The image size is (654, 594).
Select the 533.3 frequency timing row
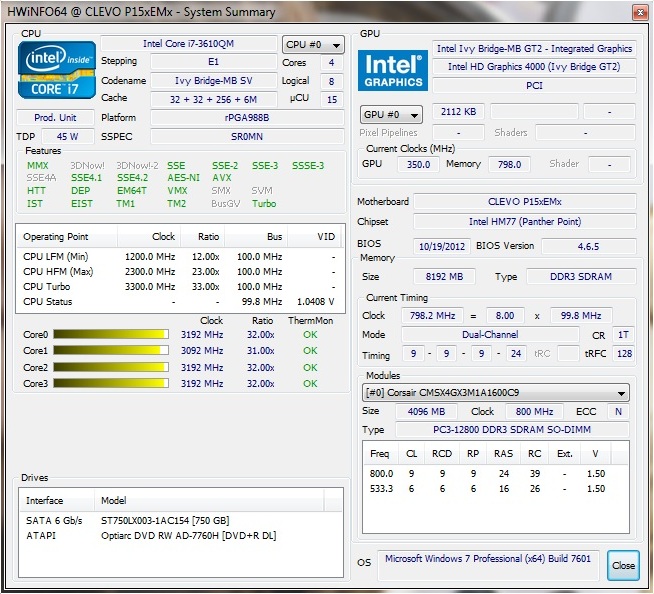[x=496, y=488]
